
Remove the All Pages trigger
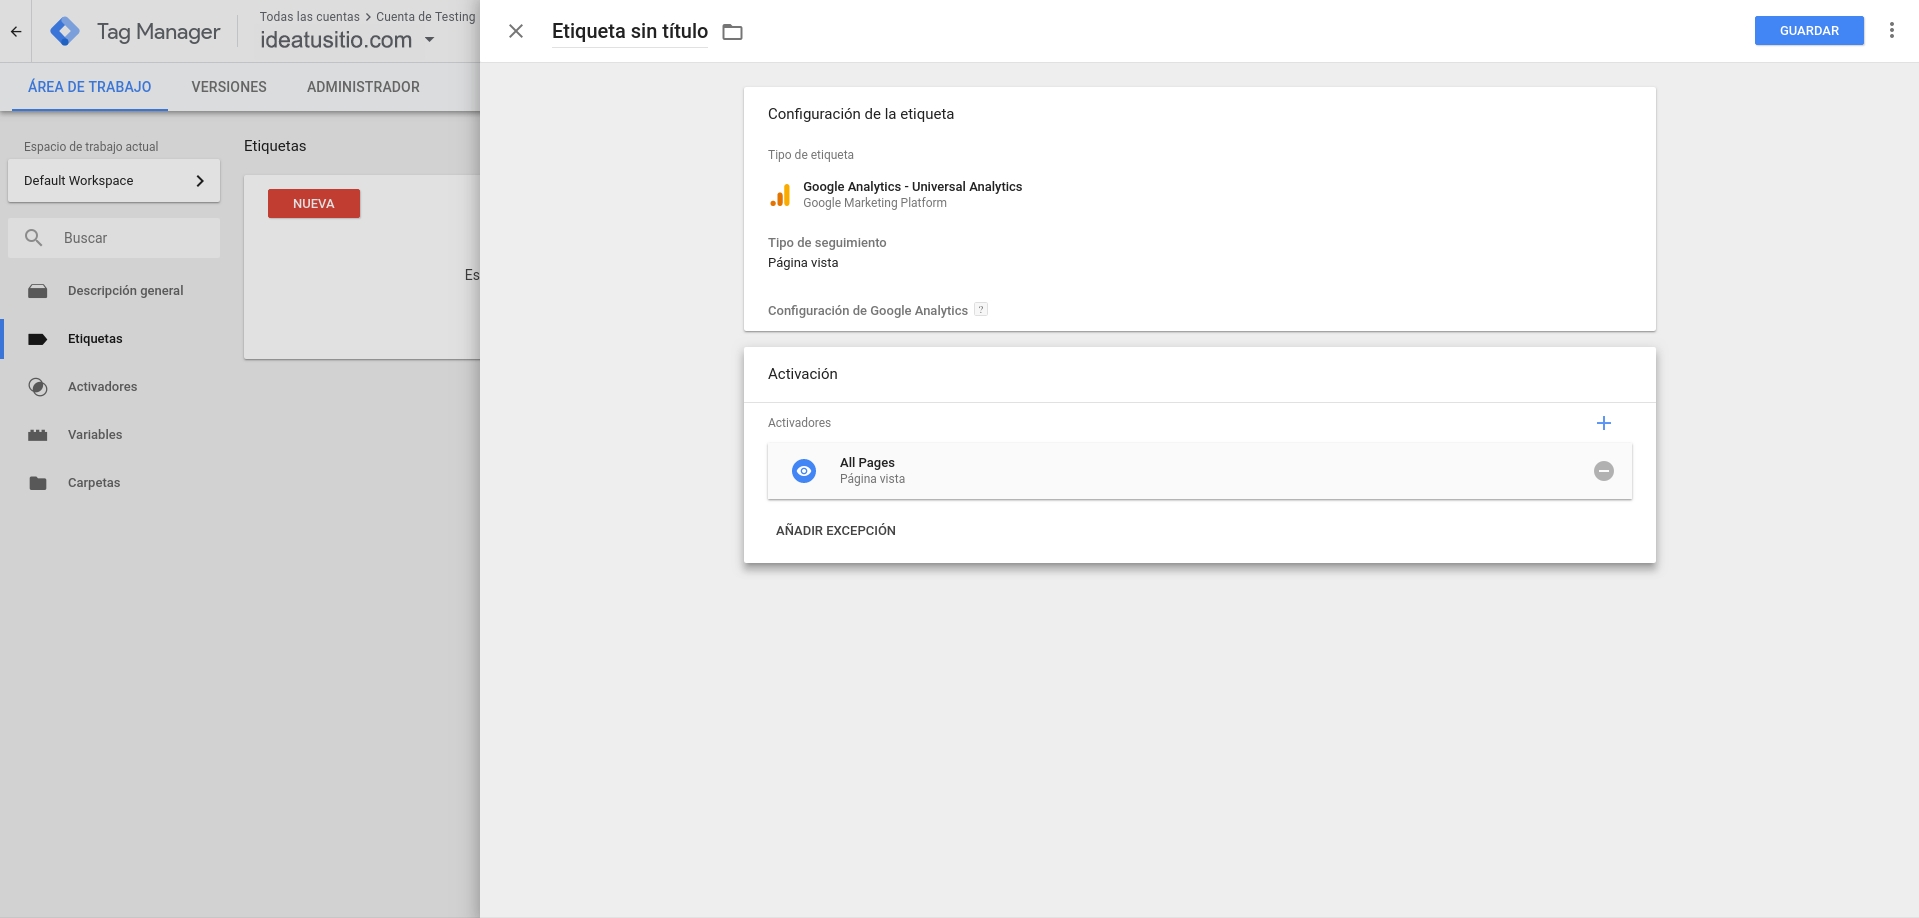pos(1603,471)
